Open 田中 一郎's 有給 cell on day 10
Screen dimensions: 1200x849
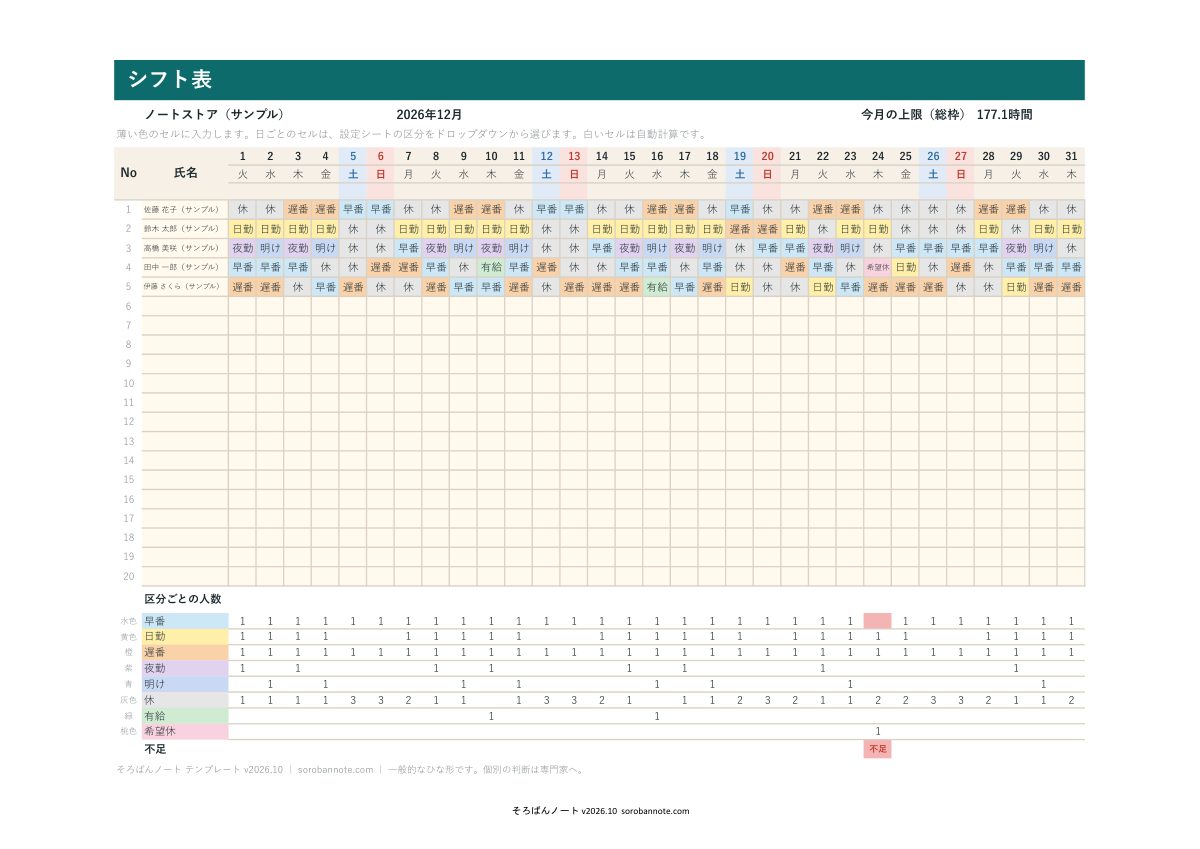coord(491,268)
